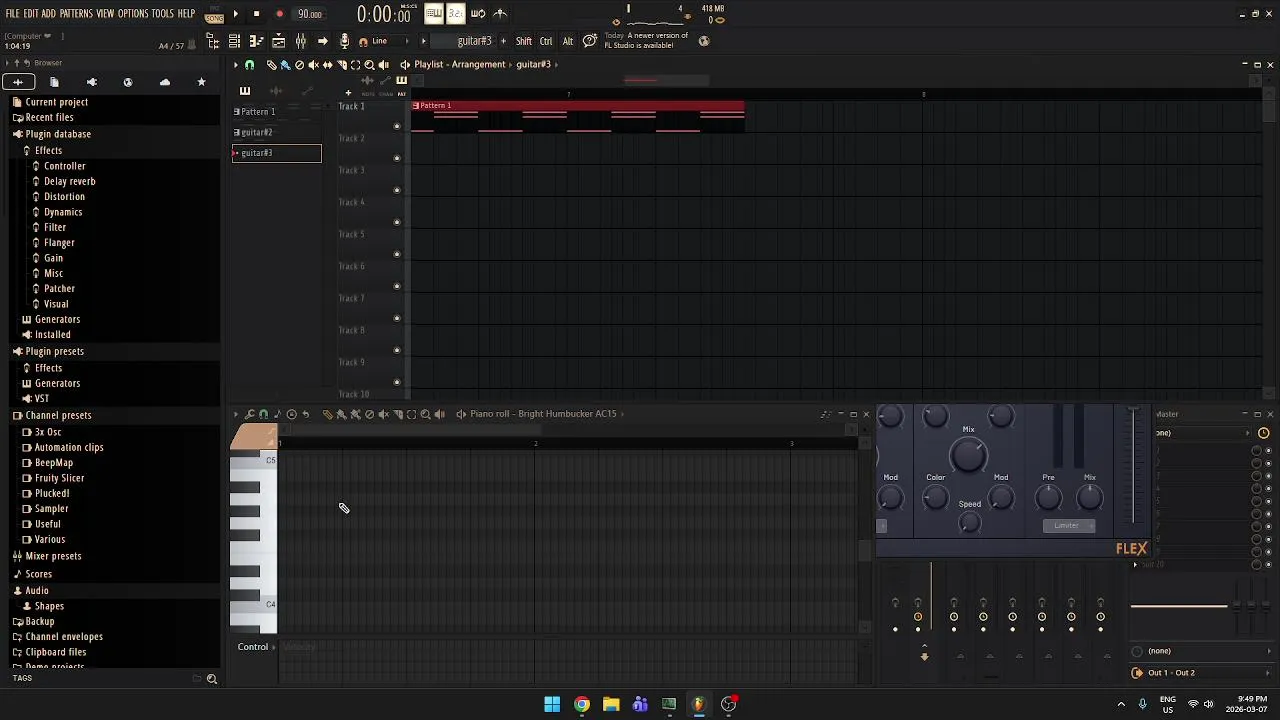
Task: Click the undo arrow in Piano roll toolbar
Action: (x=306, y=414)
